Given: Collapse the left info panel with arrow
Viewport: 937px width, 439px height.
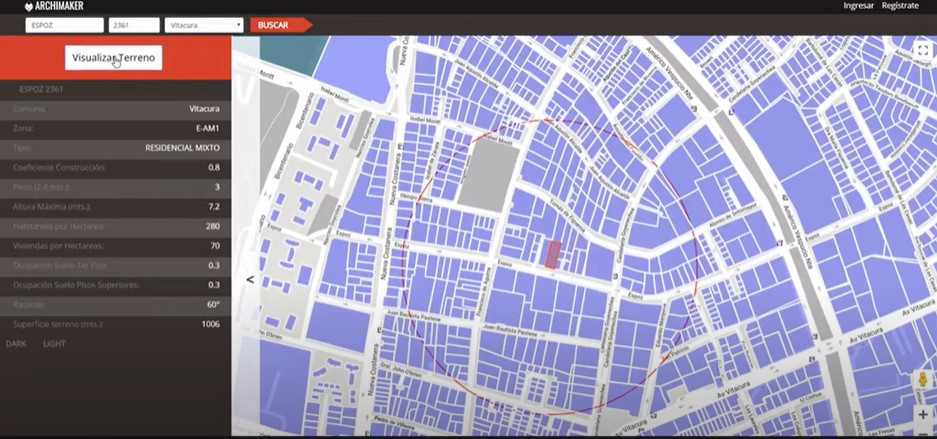Looking at the screenshot, I should 250,280.
